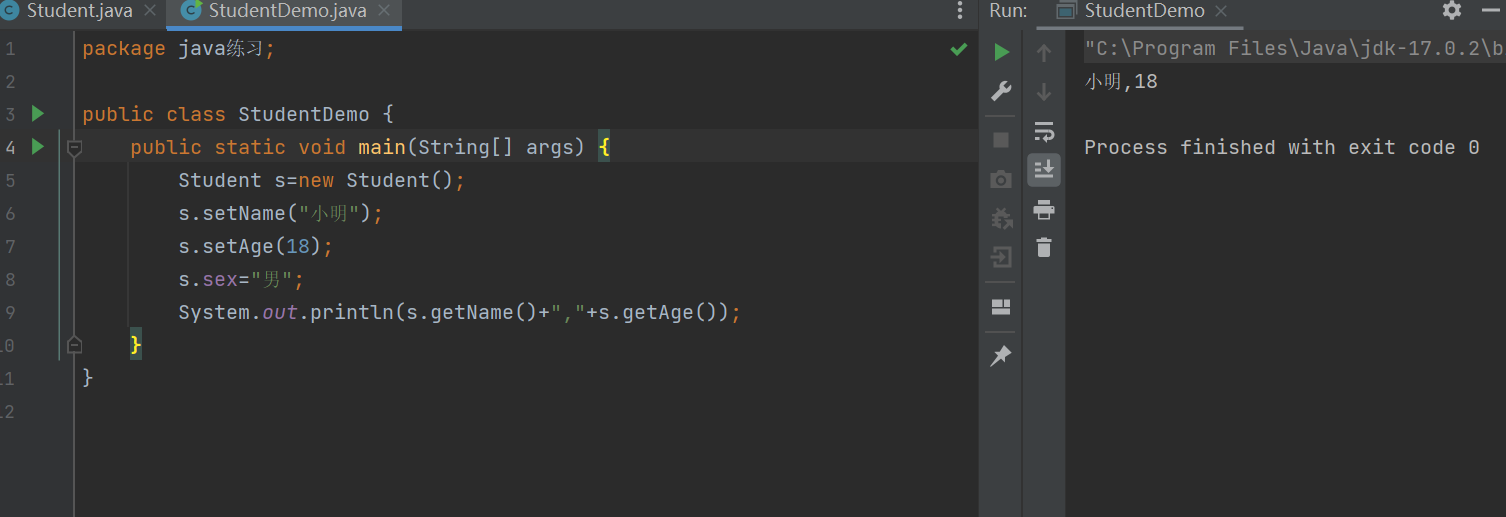Click Down the Stack Trace arrow
The width and height of the screenshot is (1506, 517).
pos(1044,91)
